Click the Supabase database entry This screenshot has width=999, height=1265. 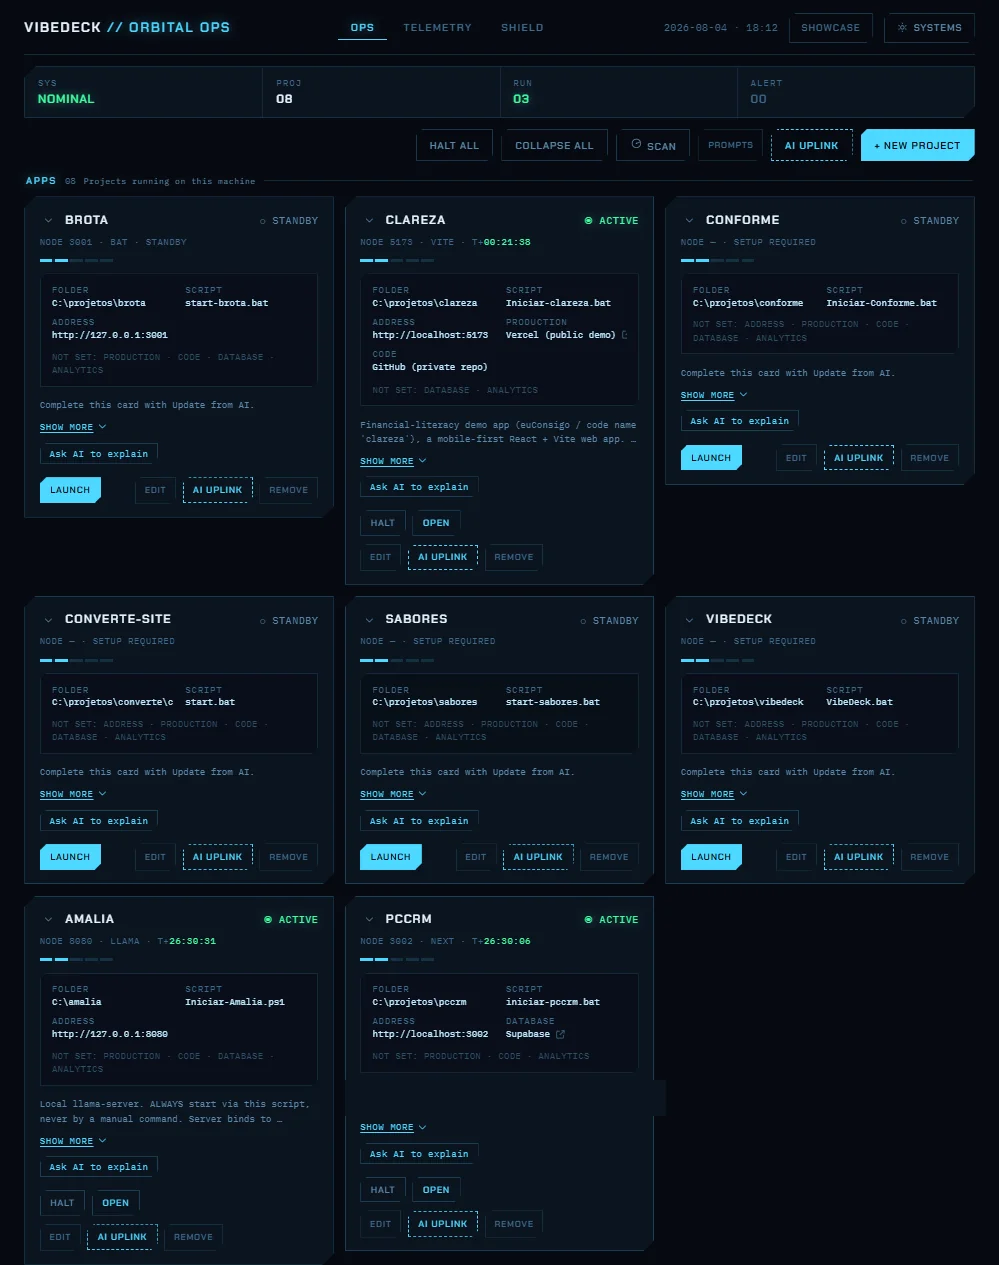pyautogui.click(x=528, y=1034)
